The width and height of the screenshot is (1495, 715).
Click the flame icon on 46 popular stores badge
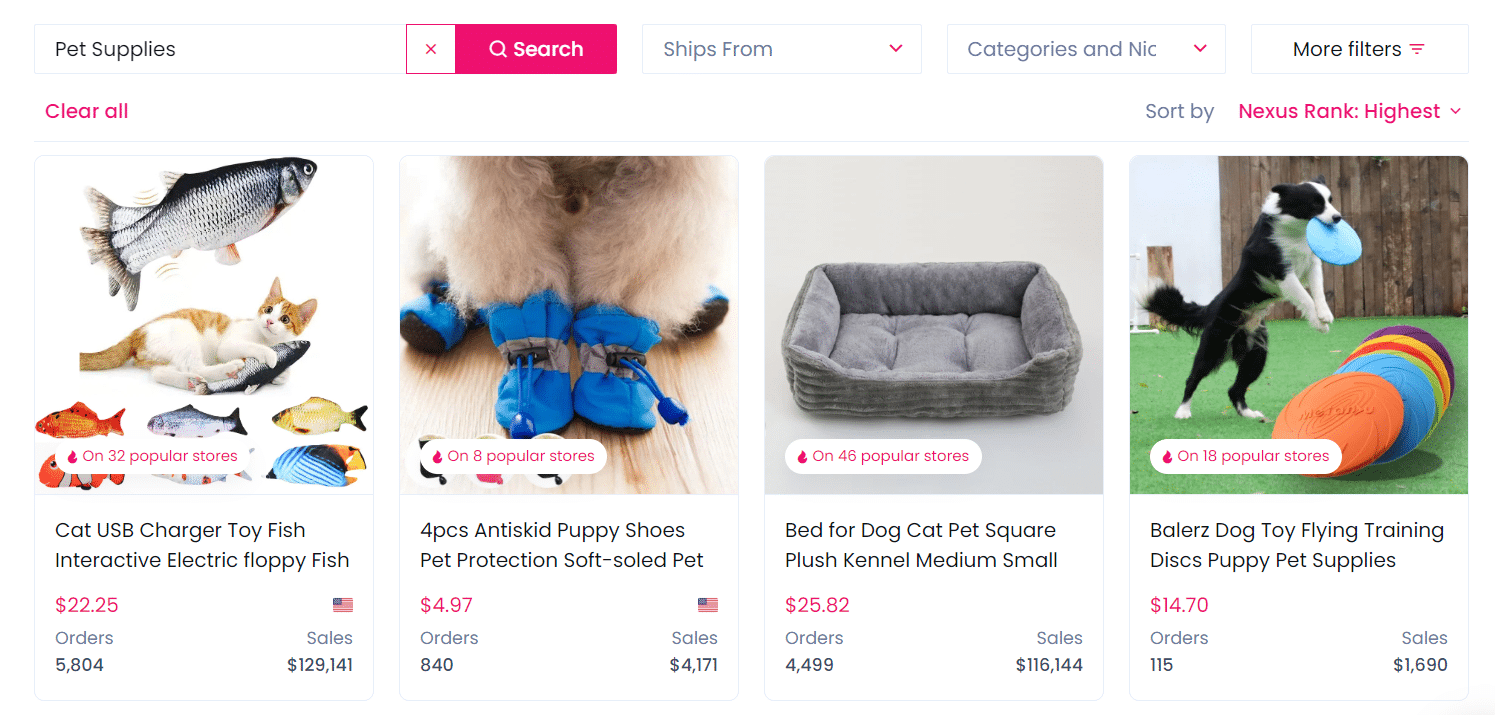(x=802, y=457)
